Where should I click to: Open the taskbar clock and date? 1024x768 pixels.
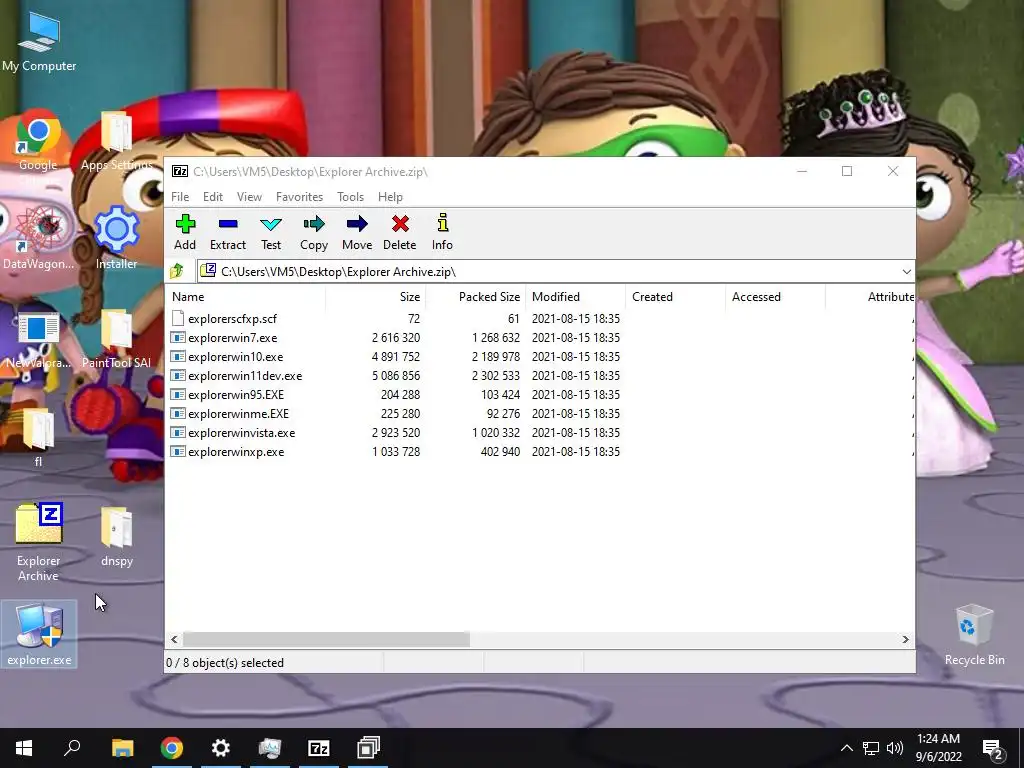pos(938,748)
